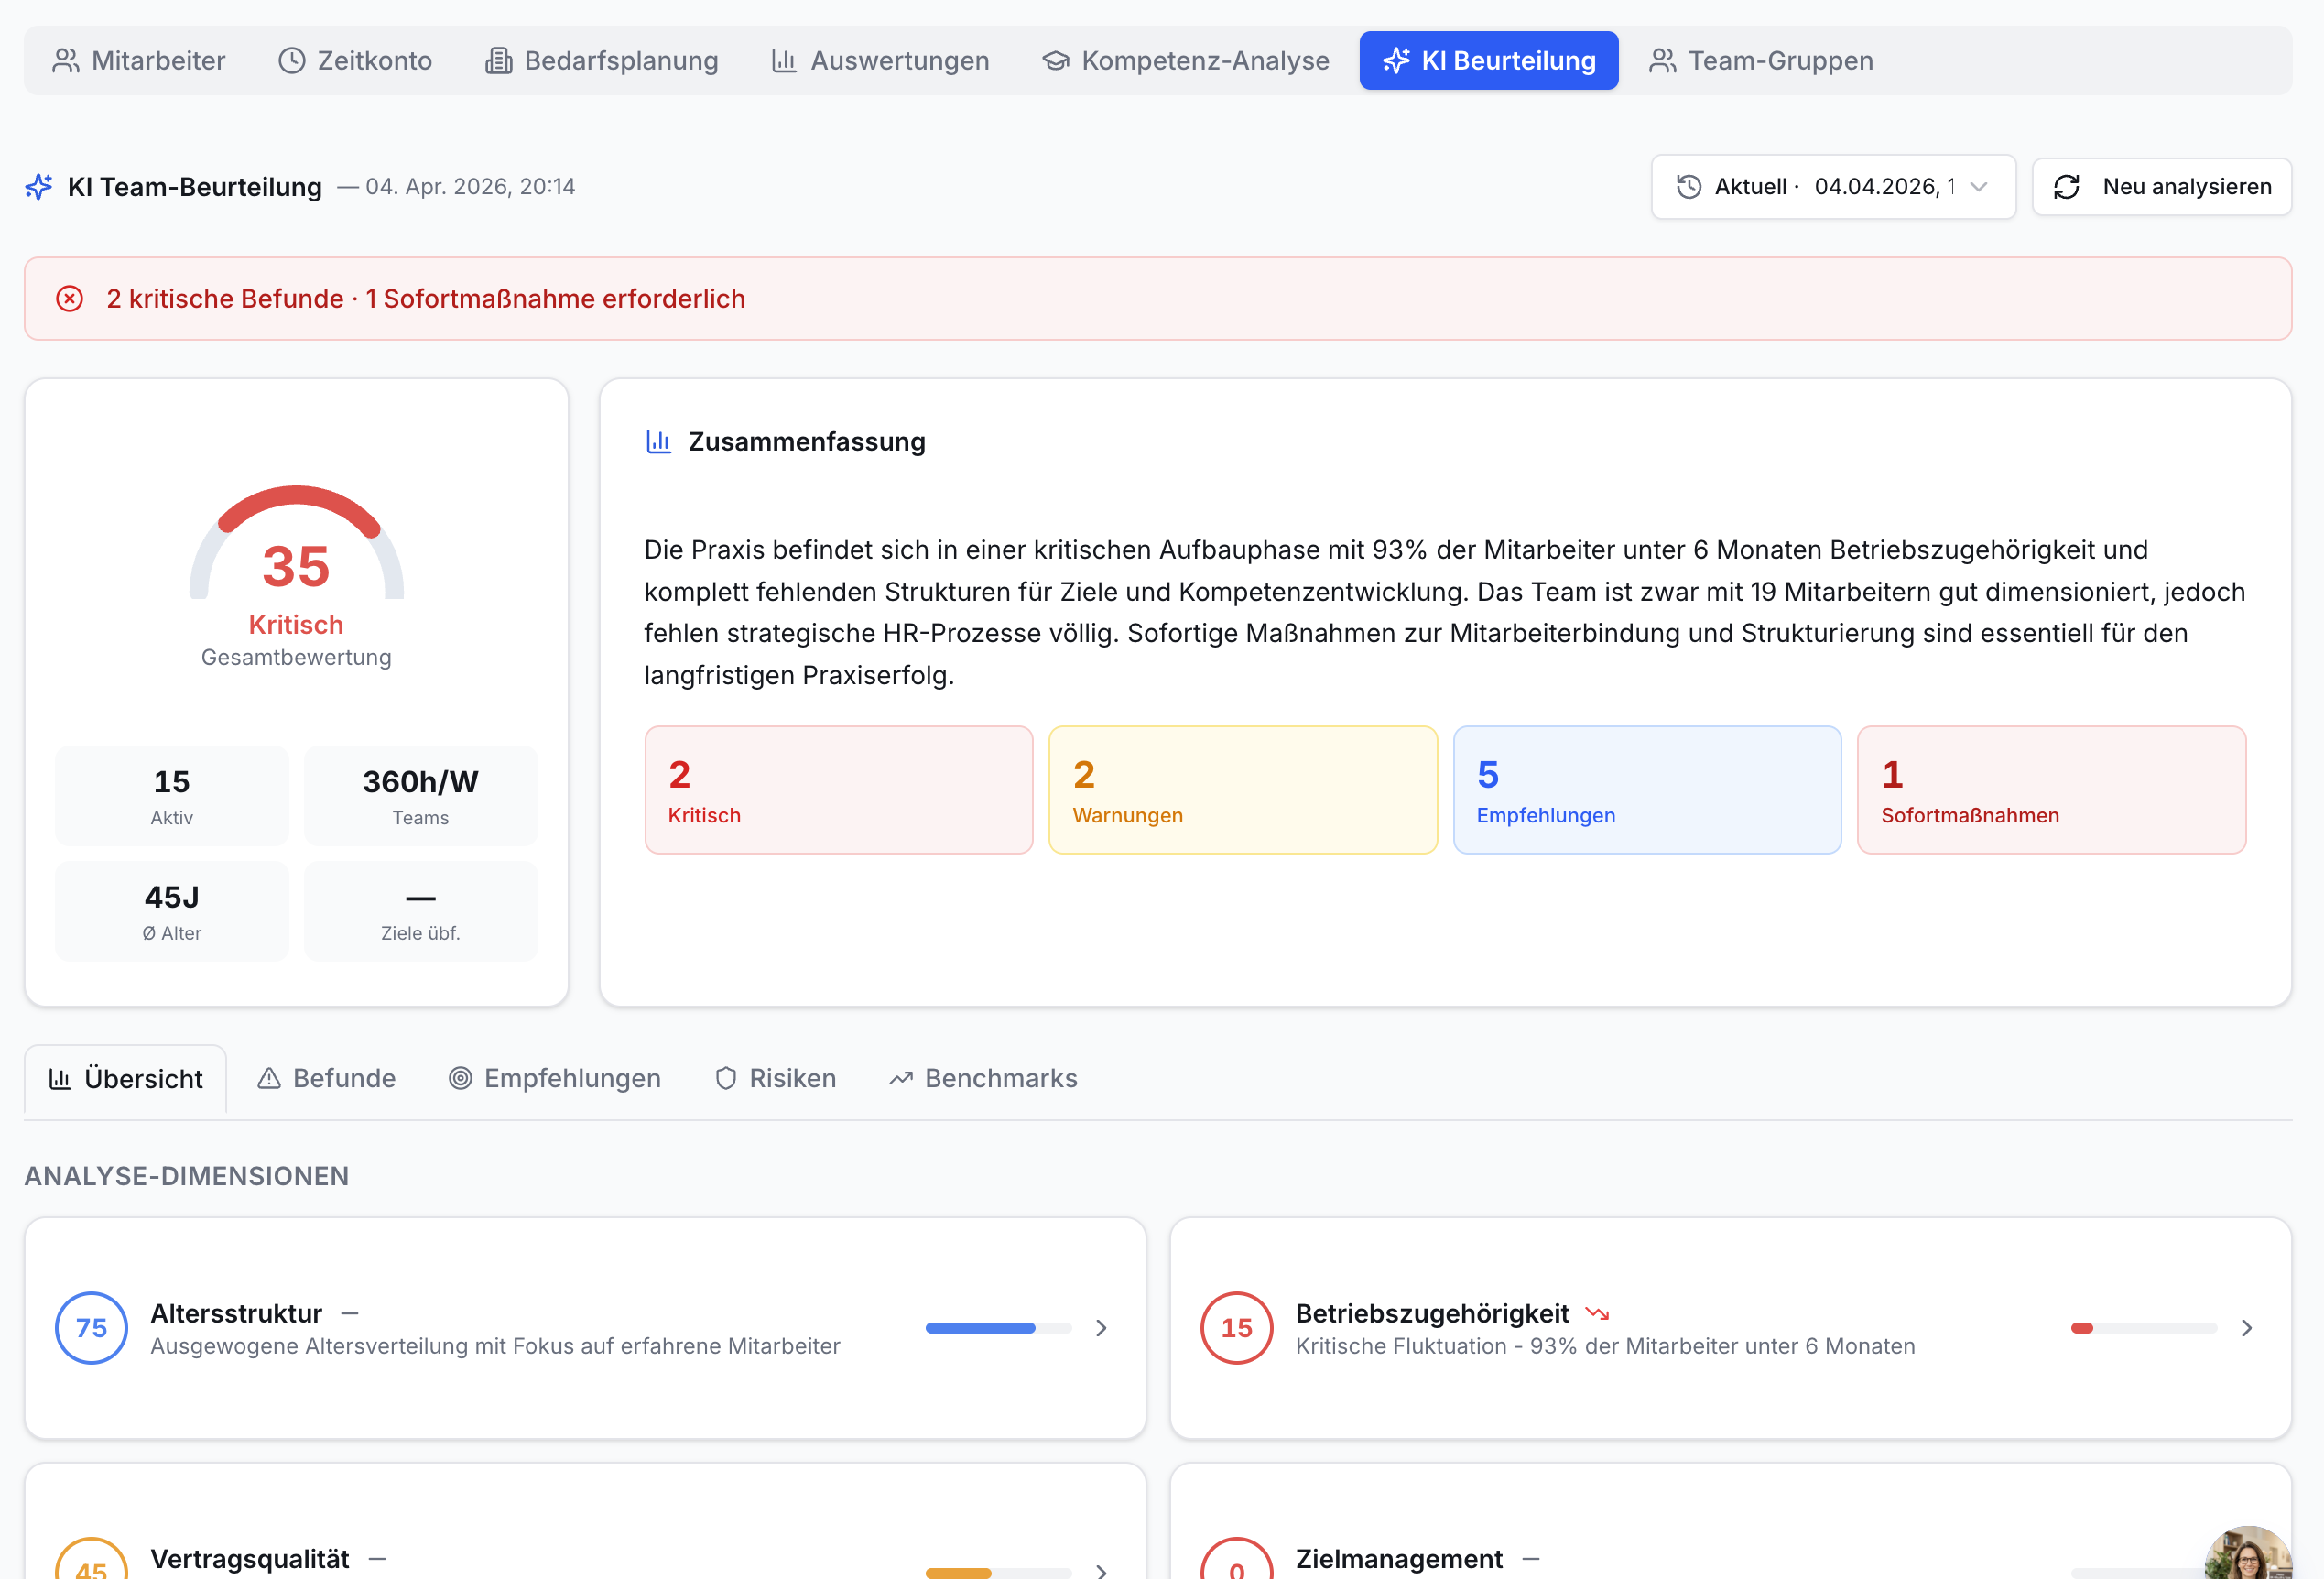Click the building icon next to Bedarfsplanung
The image size is (2324, 1579).
click(x=498, y=61)
